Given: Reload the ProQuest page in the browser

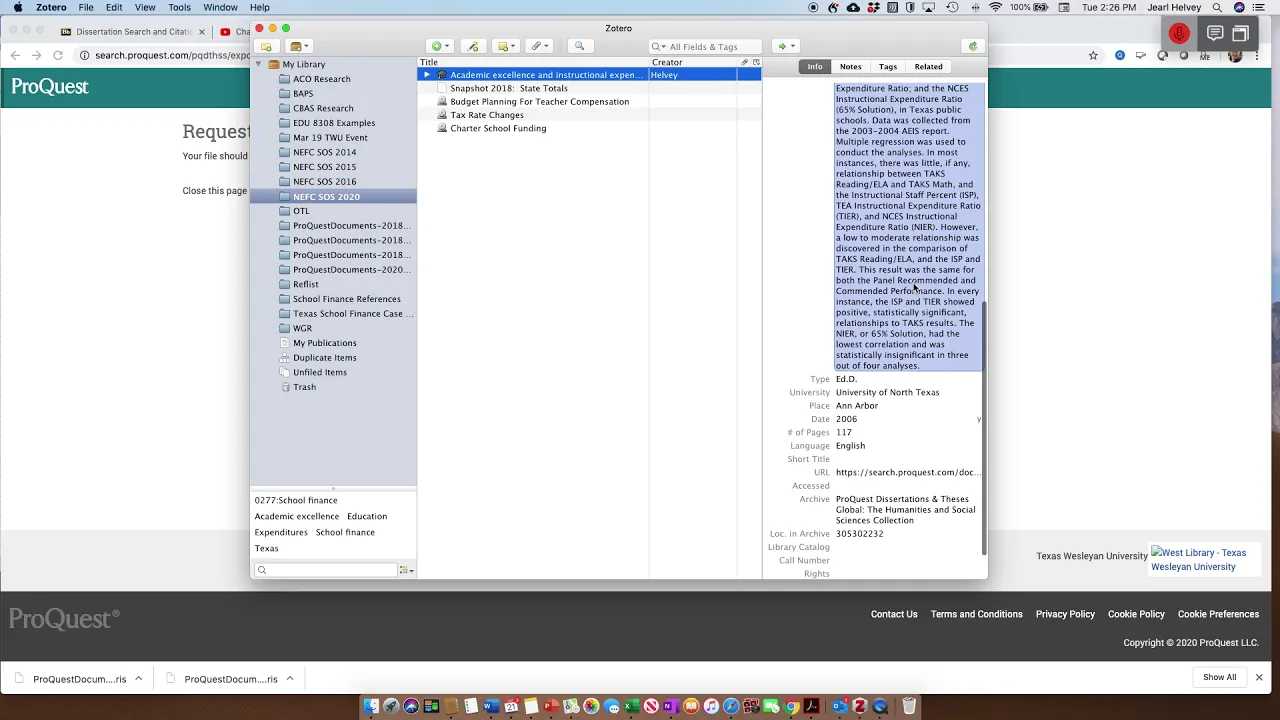Looking at the screenshot, I should coord(58,55).
